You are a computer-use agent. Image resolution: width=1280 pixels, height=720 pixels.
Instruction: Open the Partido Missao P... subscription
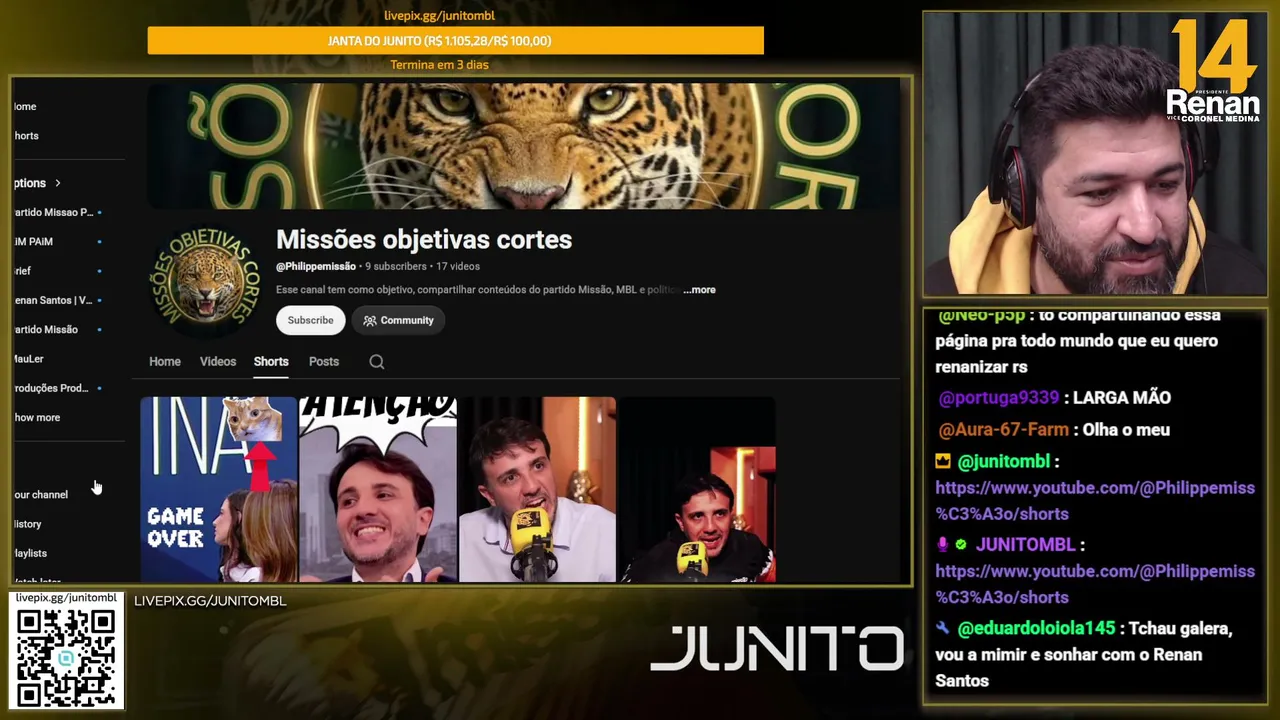(54, 213)
